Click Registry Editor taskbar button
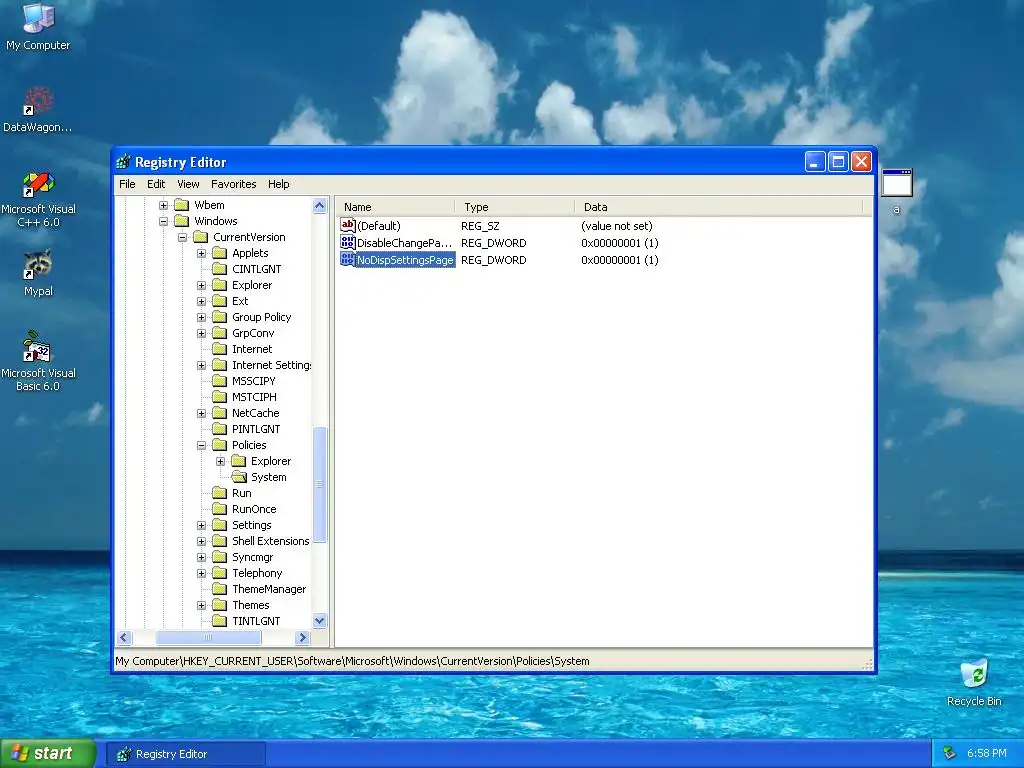1024x768 pixels. click(185, 754)
